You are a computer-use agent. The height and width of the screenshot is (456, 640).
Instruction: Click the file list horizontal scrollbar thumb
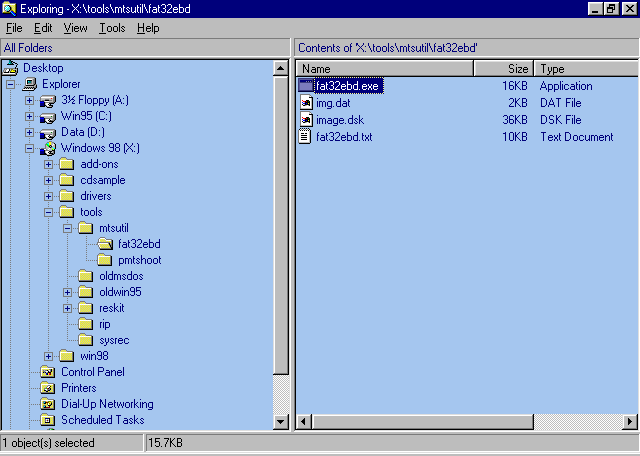422,422
